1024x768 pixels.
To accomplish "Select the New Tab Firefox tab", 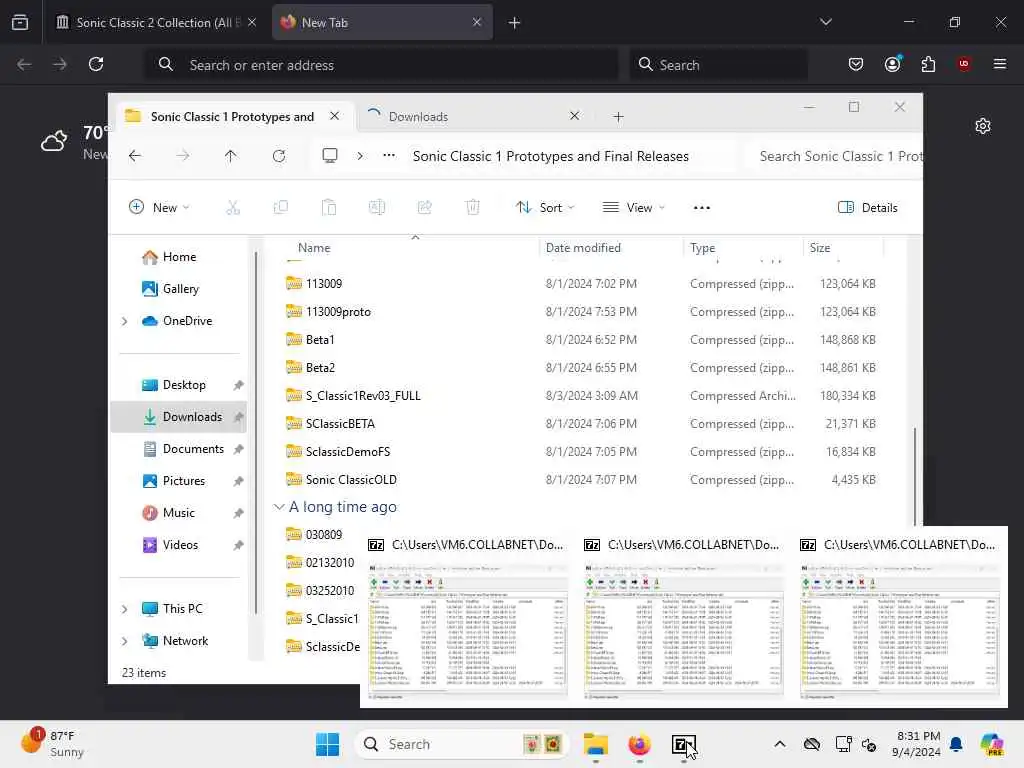I will [382, 22].
